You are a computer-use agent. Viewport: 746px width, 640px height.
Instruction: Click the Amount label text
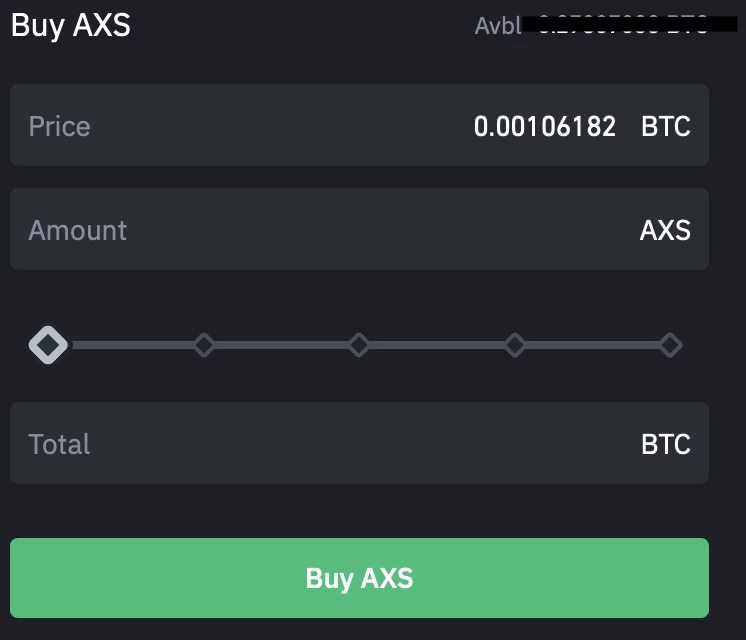tap(78, 230)
